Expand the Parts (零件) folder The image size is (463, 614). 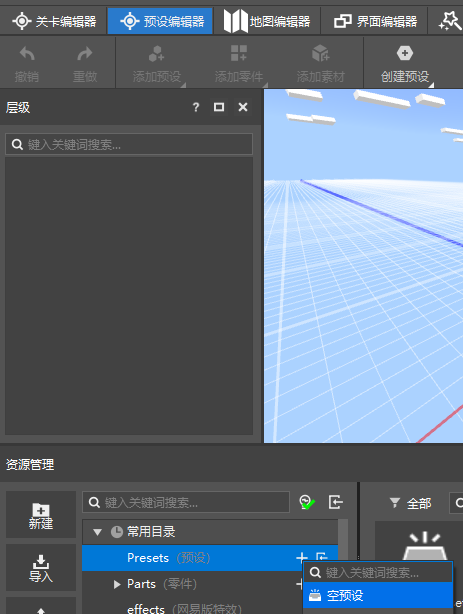pyautogui.click(x=117, y=584)
